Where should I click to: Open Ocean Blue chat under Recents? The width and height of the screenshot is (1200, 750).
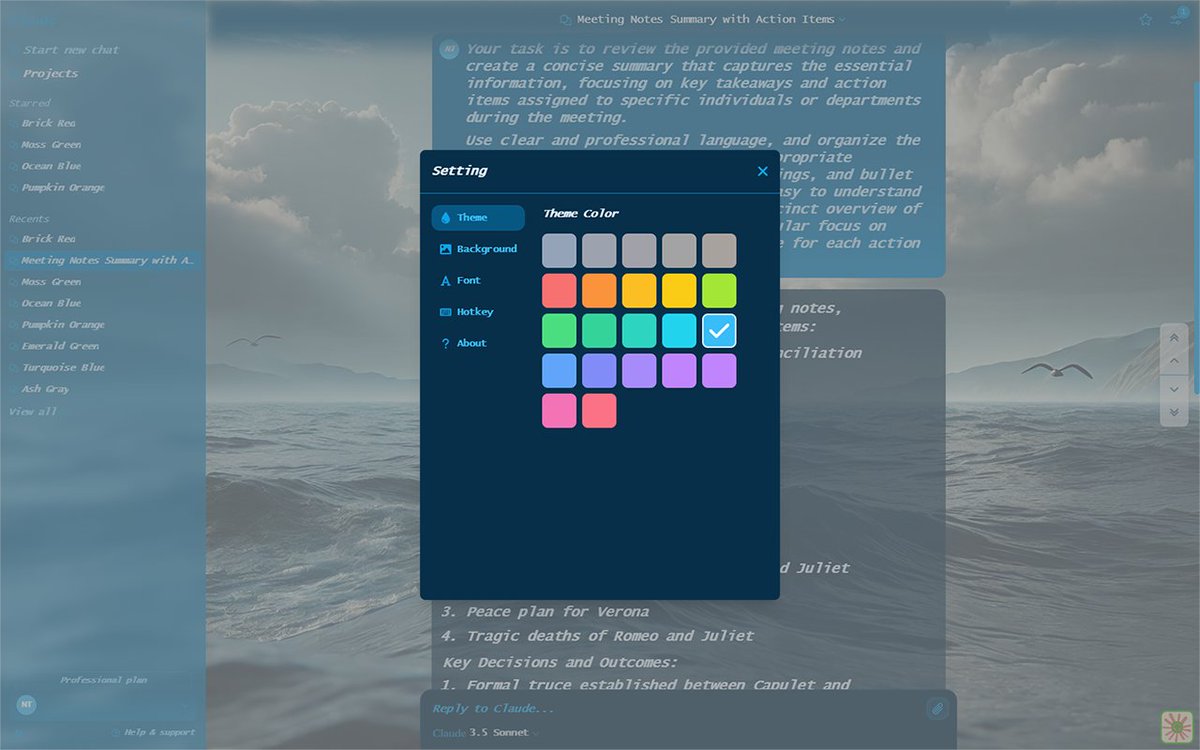tap(51, 303)
